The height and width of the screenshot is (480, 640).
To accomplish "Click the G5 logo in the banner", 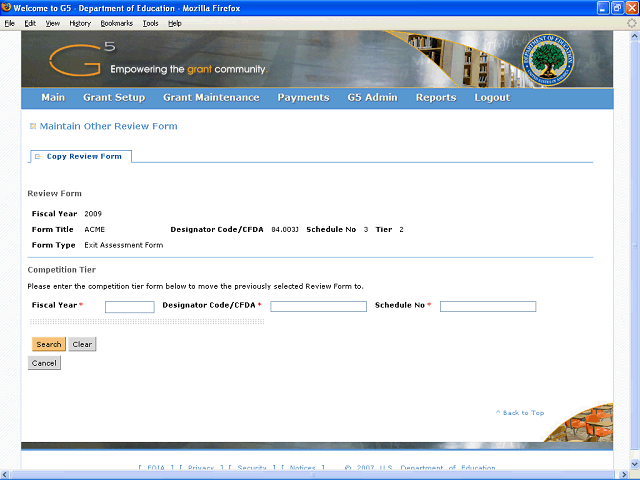I will point(82,60).
